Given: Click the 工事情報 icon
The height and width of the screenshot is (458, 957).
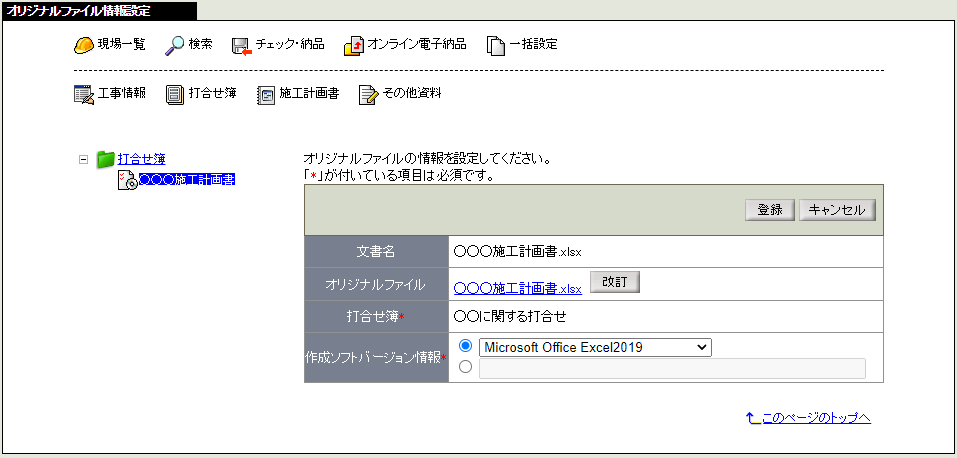Looking at the screenshot, I should click(x=84, y=95).
